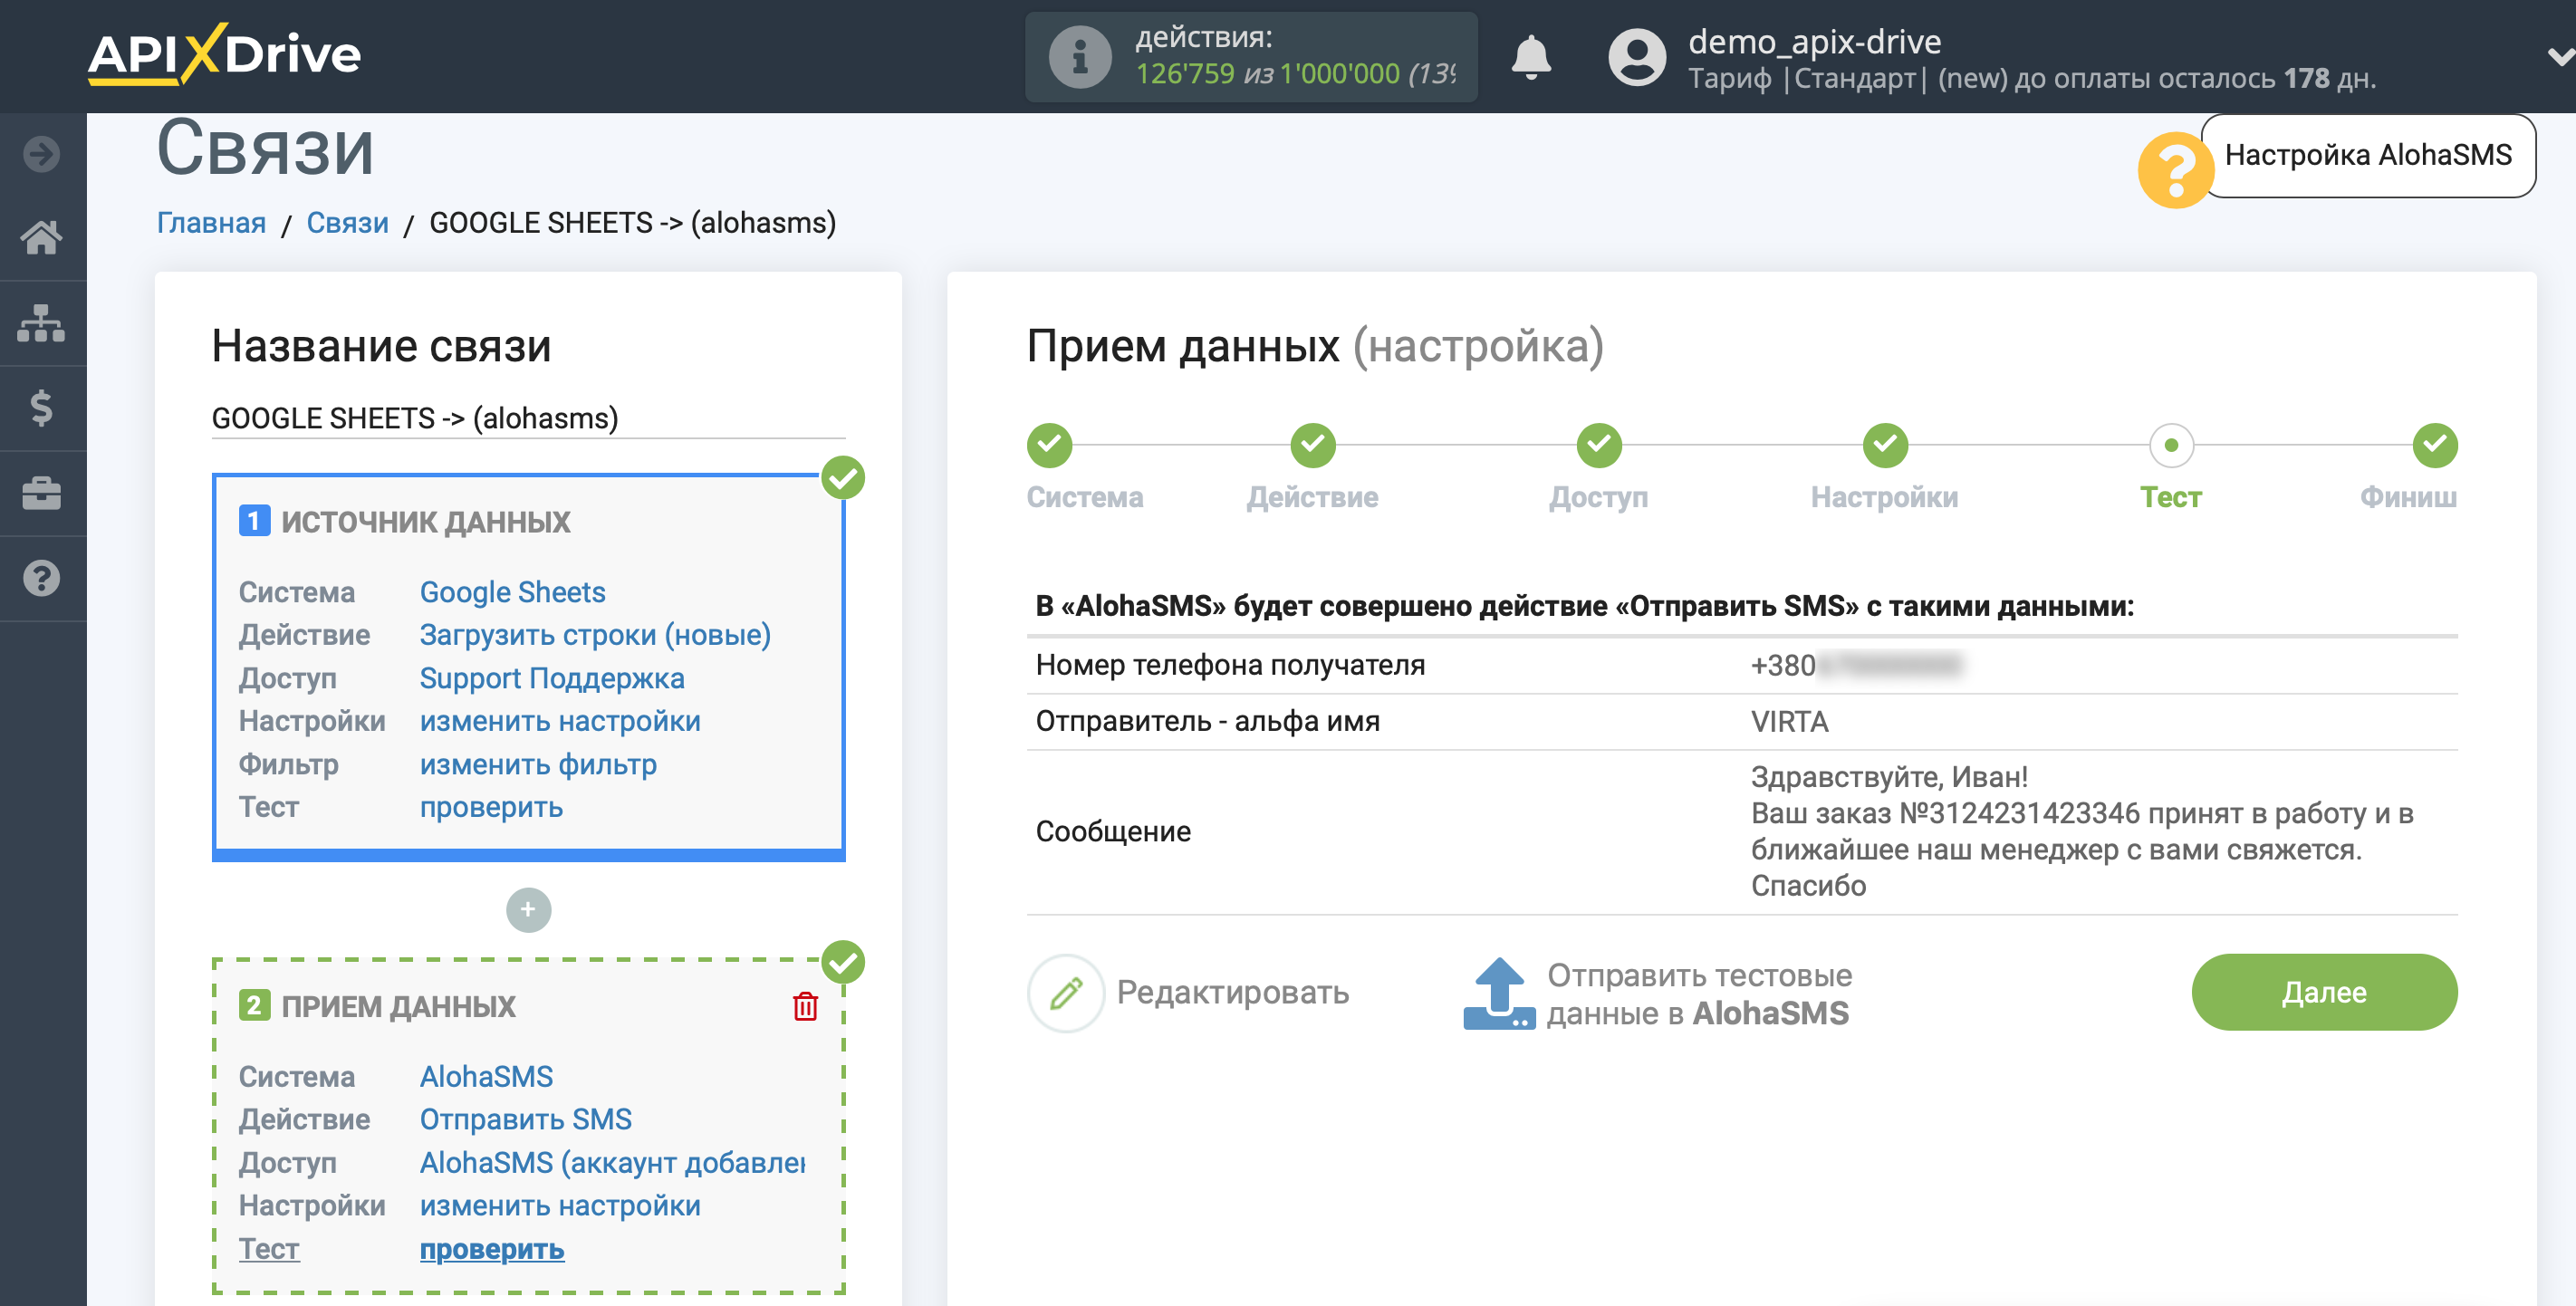This screenshot has height=1306, width=2576.
Task: Go to Система step
Action: click(1049, 446)
